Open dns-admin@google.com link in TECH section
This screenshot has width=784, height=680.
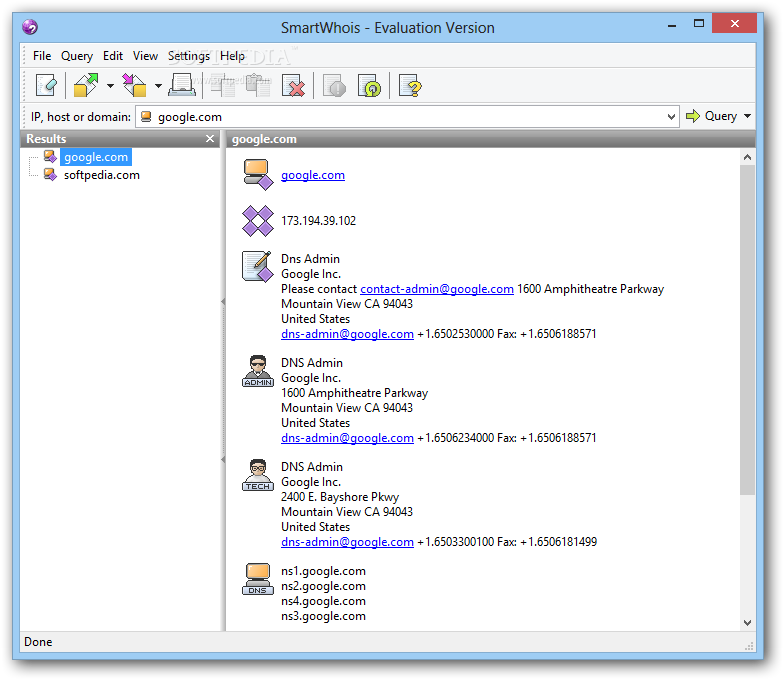coord(348,542)
